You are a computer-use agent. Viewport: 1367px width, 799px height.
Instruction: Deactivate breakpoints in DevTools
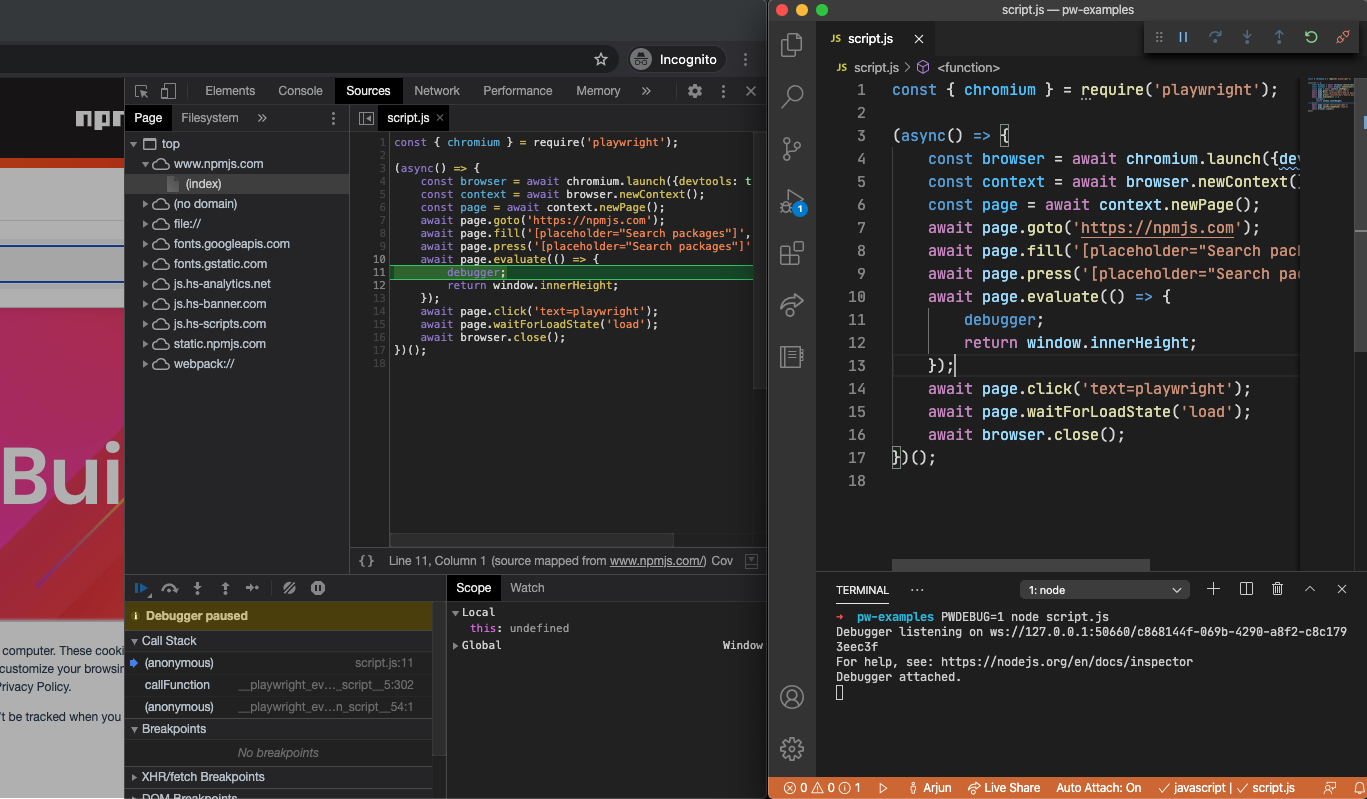click(x=289, y=588)
